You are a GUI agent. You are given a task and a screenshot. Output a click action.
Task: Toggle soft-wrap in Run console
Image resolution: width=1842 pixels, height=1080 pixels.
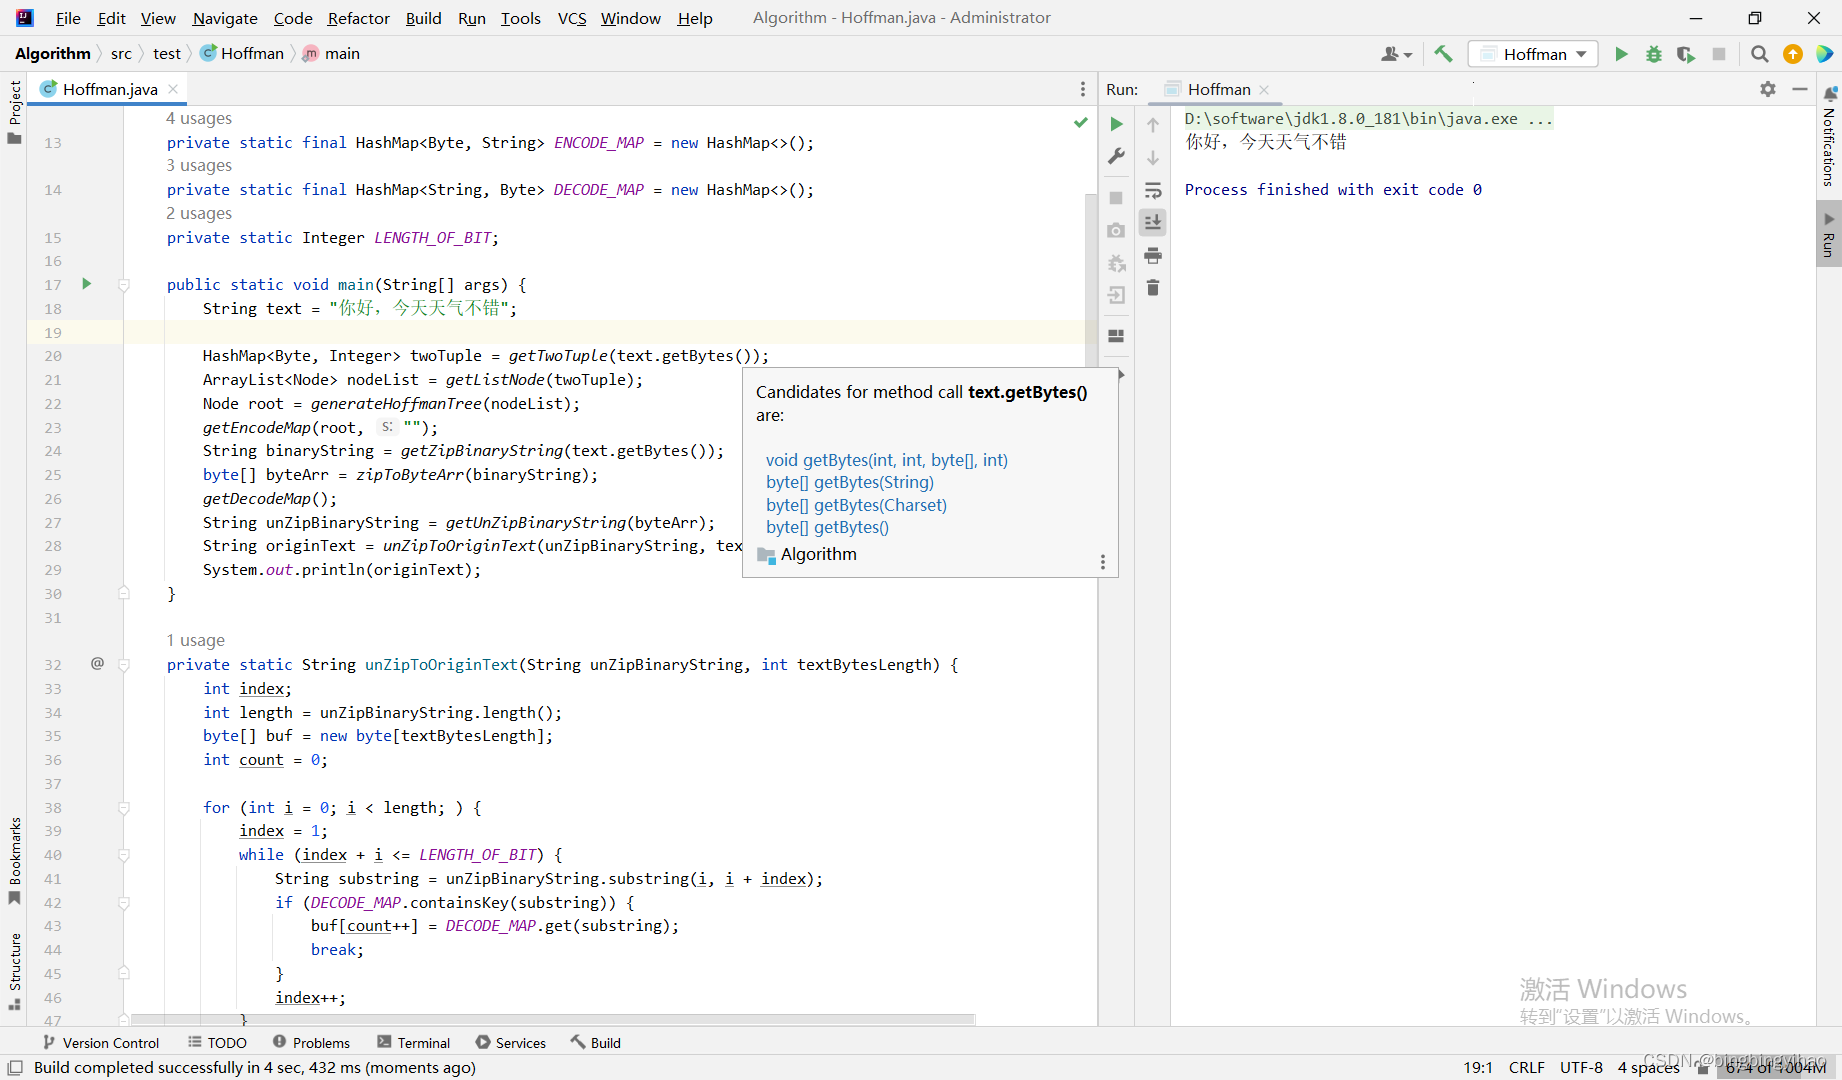point(1153,191)
